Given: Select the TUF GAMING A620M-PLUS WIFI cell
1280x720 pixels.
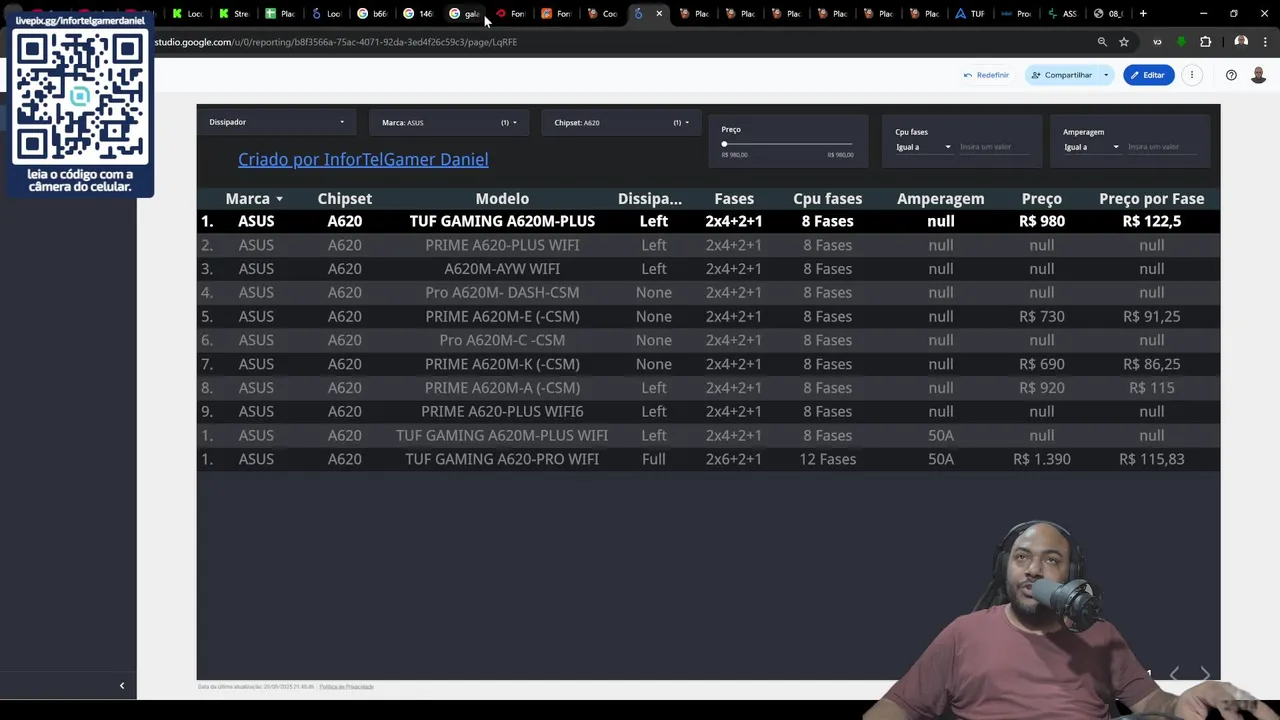Looking at the screenshot, I should 502,435.
